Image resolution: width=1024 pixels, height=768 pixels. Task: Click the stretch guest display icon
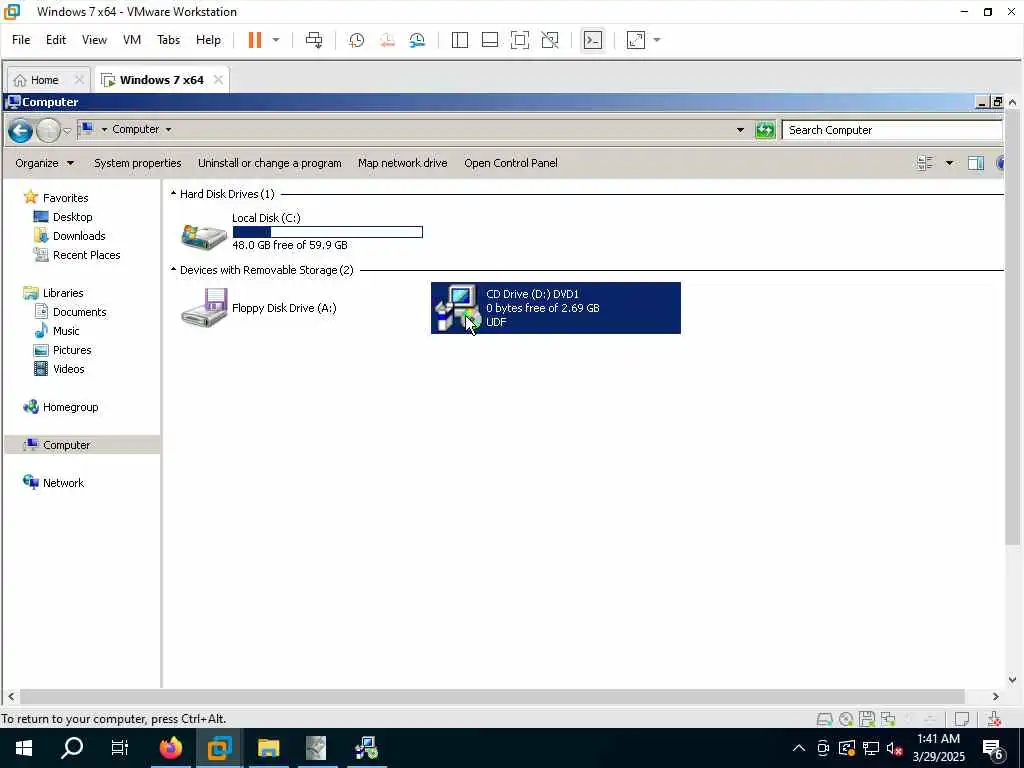(x=635, y=40)
